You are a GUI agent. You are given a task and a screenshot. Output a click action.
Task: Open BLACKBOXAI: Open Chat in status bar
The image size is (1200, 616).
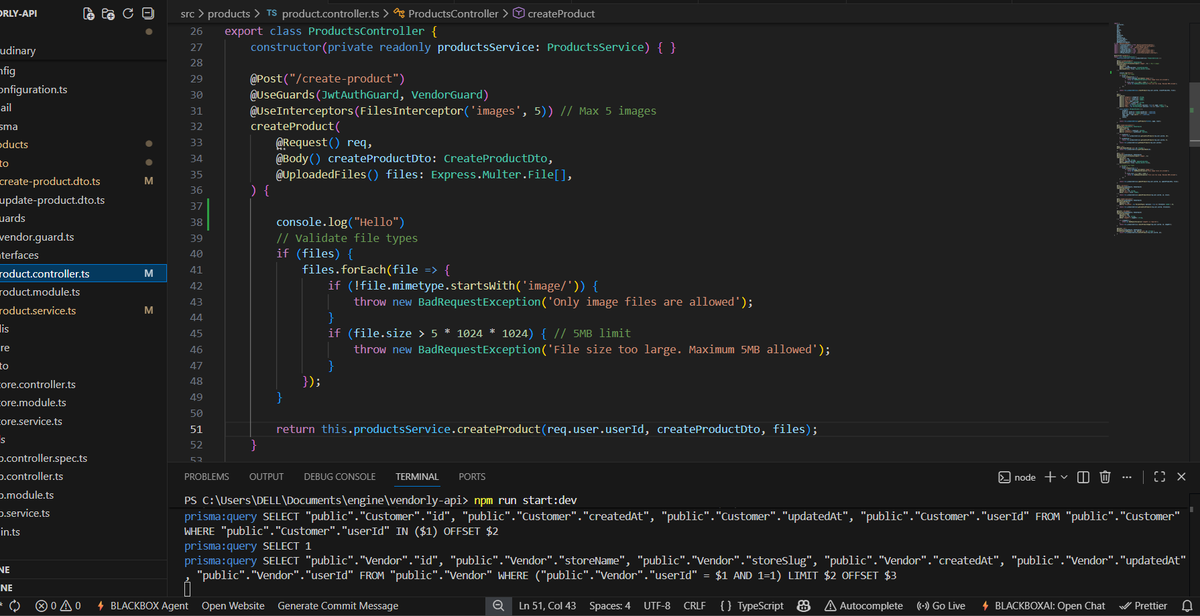click(x=1043, y=606)
